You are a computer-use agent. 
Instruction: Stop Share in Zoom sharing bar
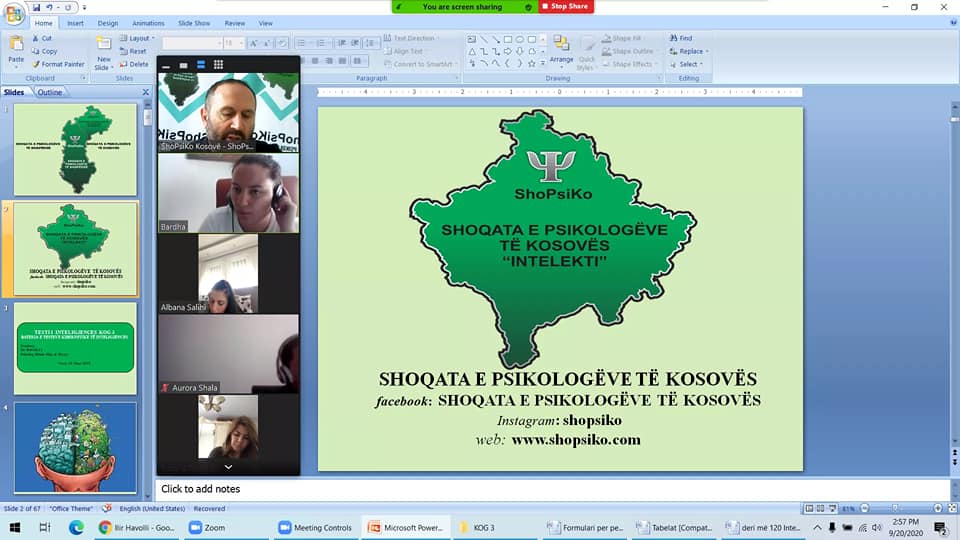566,6
